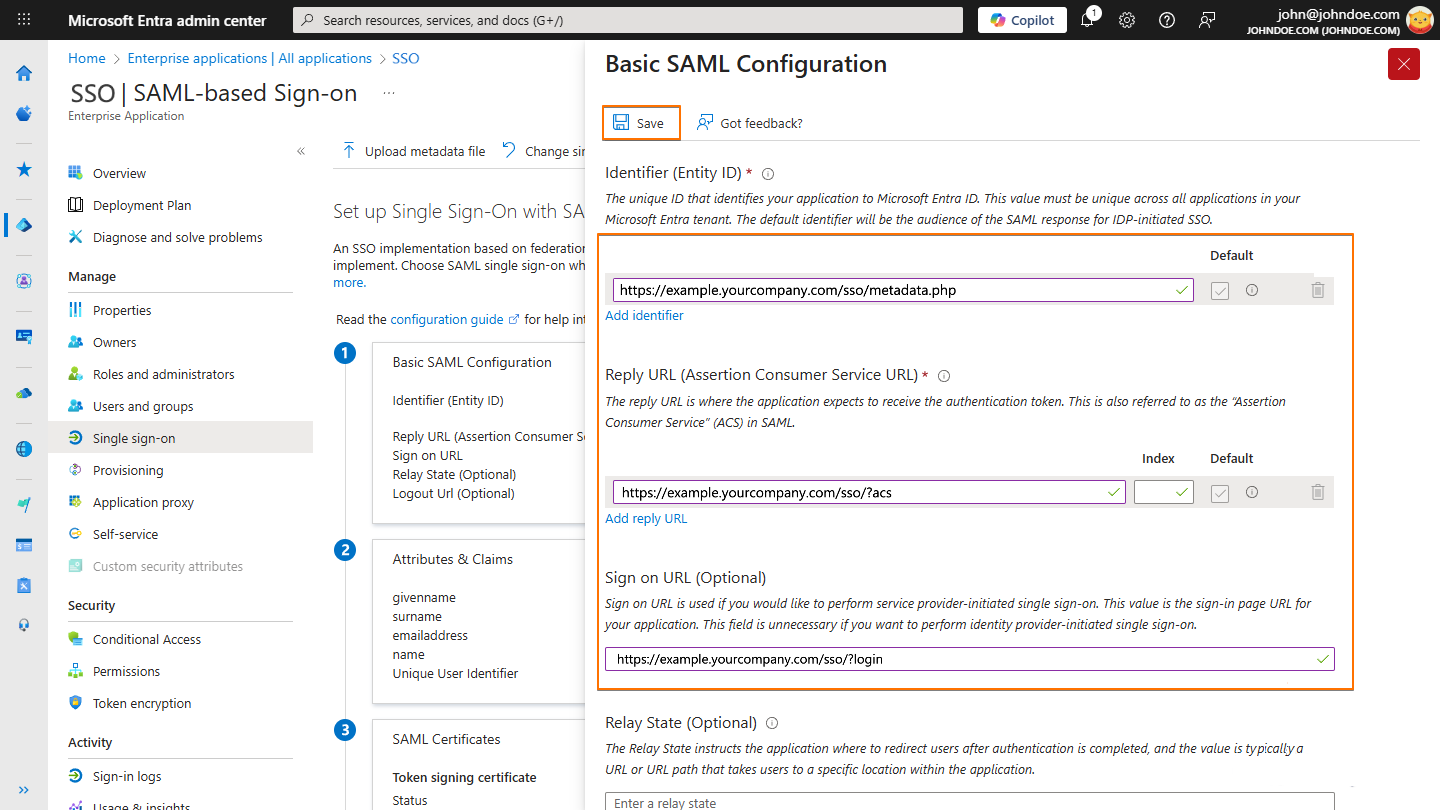Image resolution: width=1440 pixels, height=810 pixels.
Task: Launch Copilot from the top bar
Action: coord(1022,19)
